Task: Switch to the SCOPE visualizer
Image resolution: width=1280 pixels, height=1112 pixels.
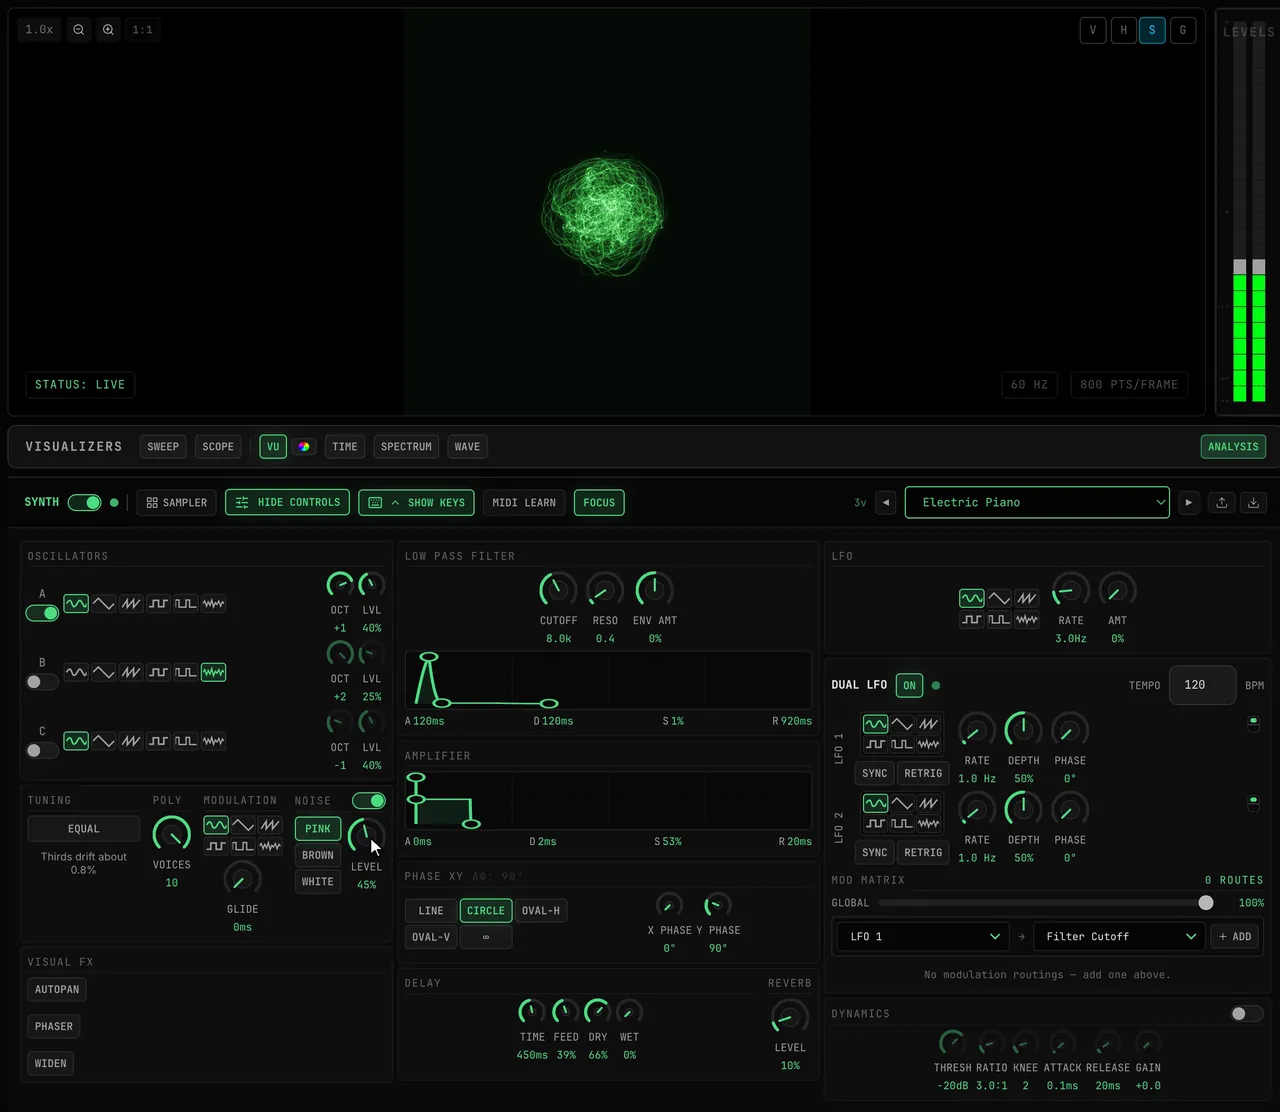Action: (218, 447)
